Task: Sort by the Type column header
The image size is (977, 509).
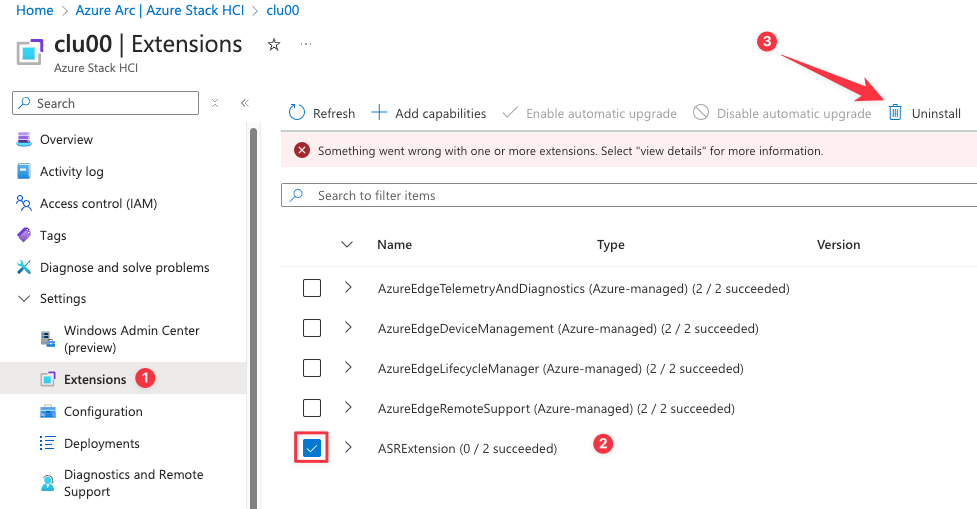Action: click(611, 244)
